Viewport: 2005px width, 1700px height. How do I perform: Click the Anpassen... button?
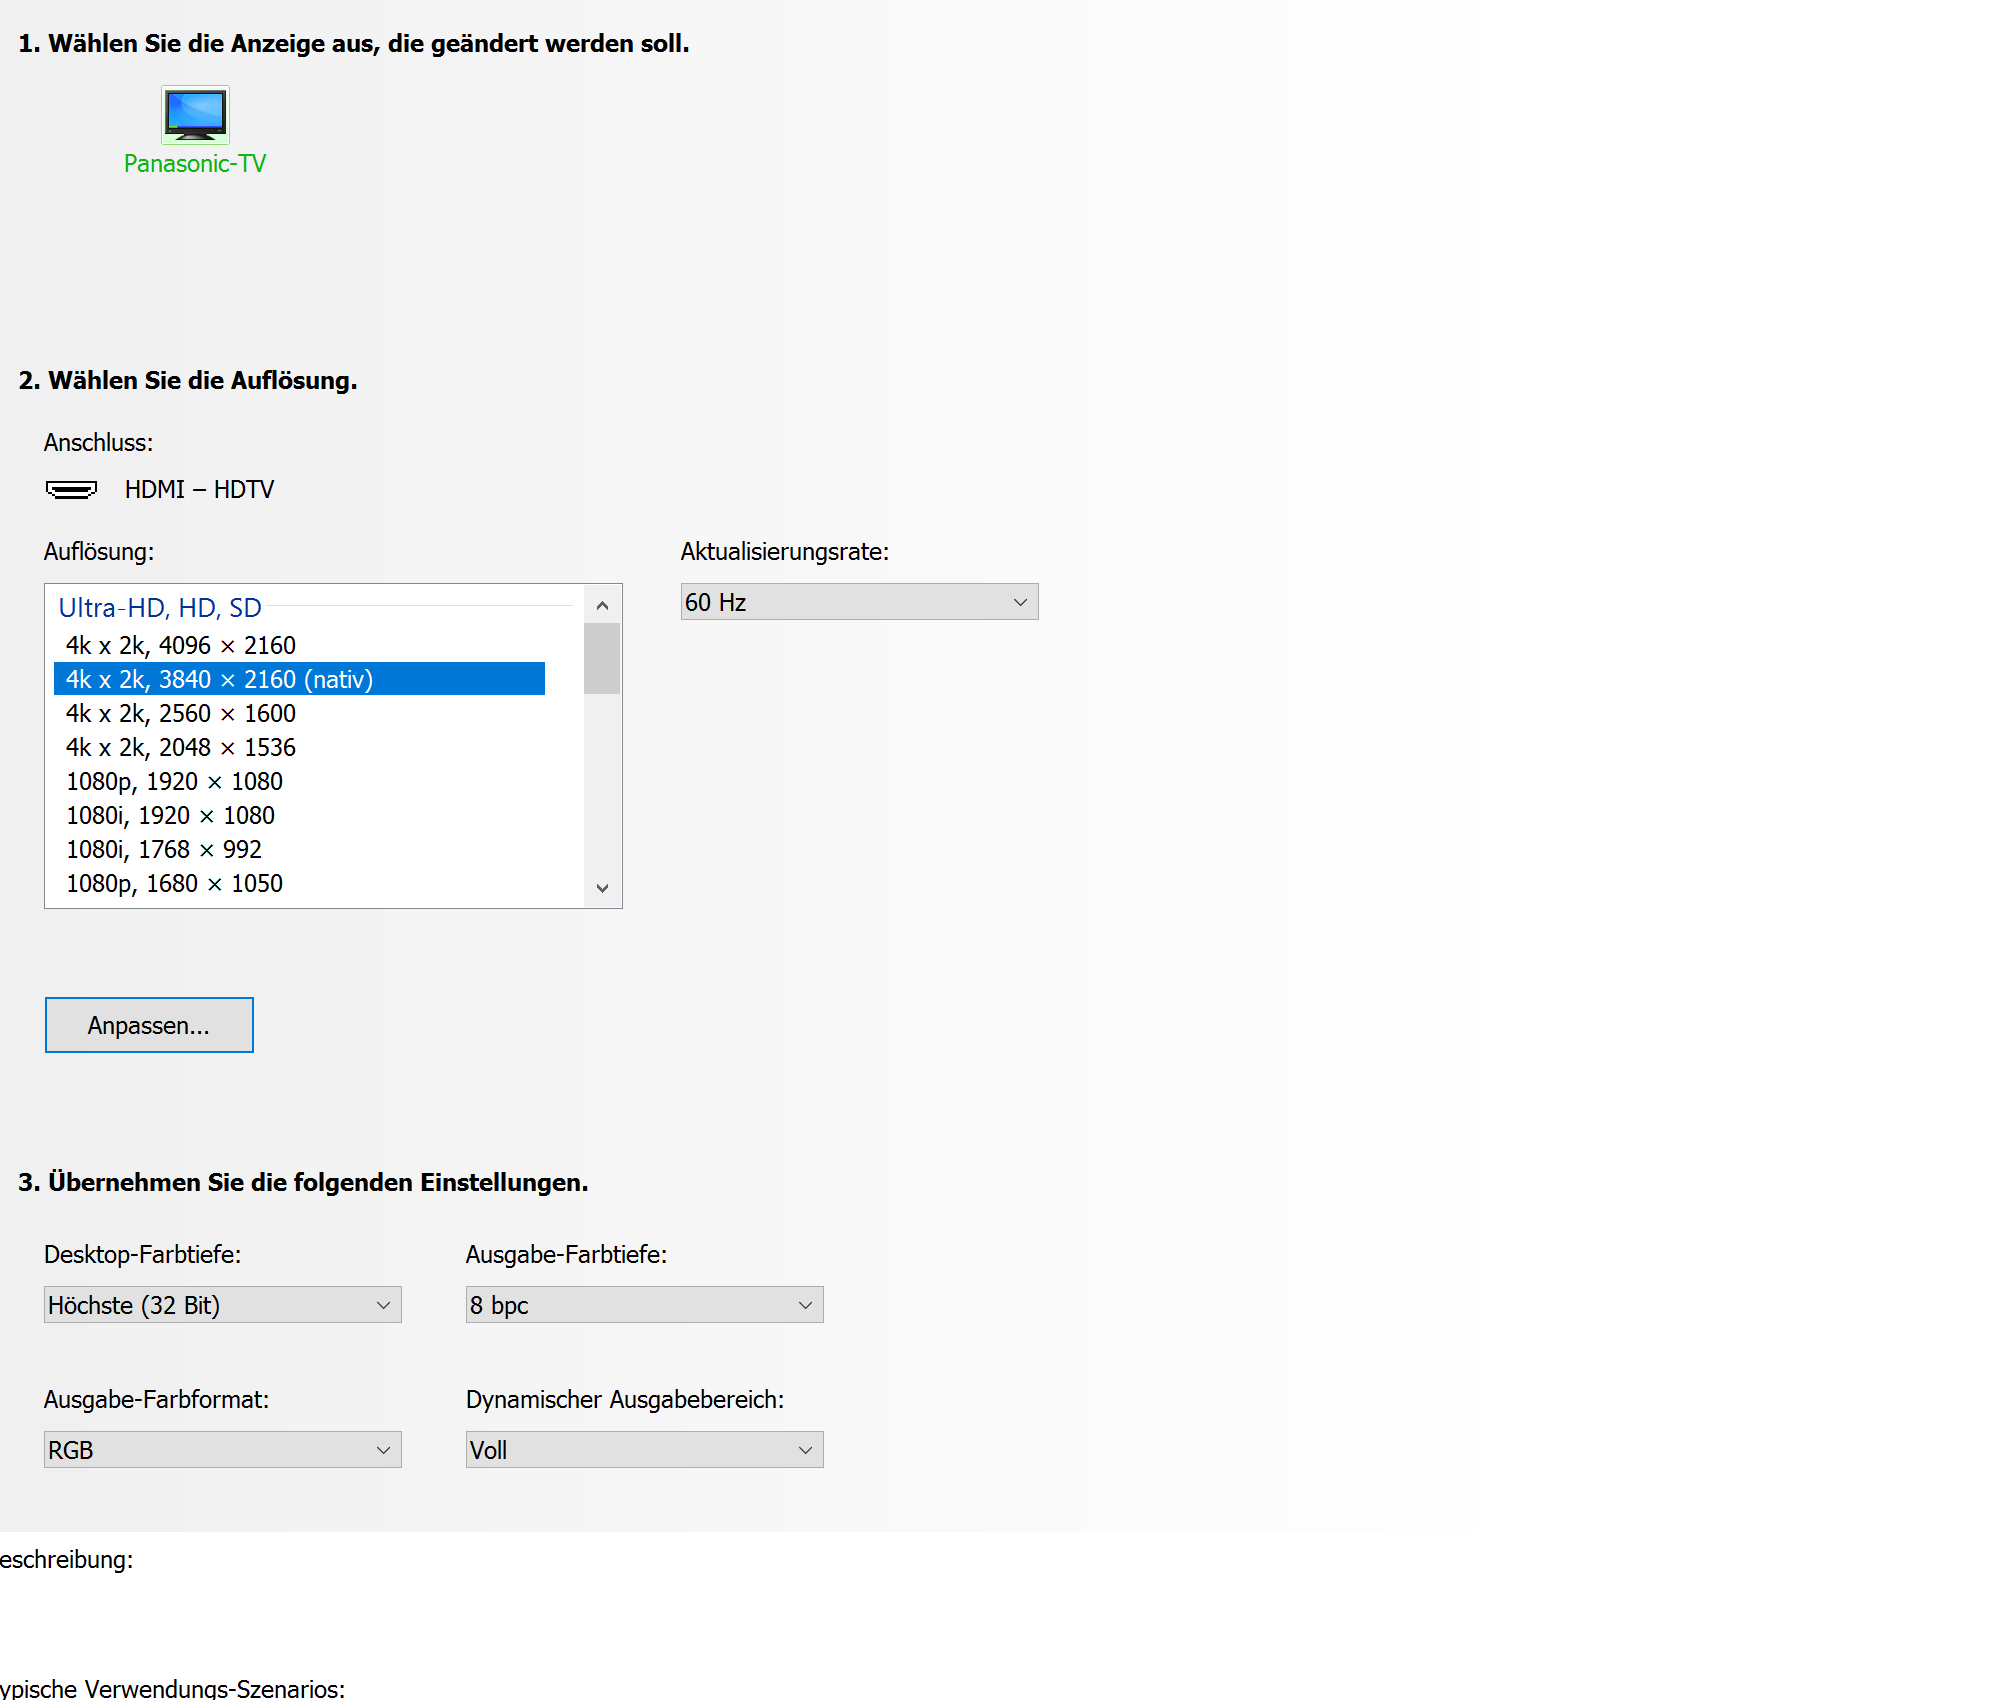click(149, 1025)
